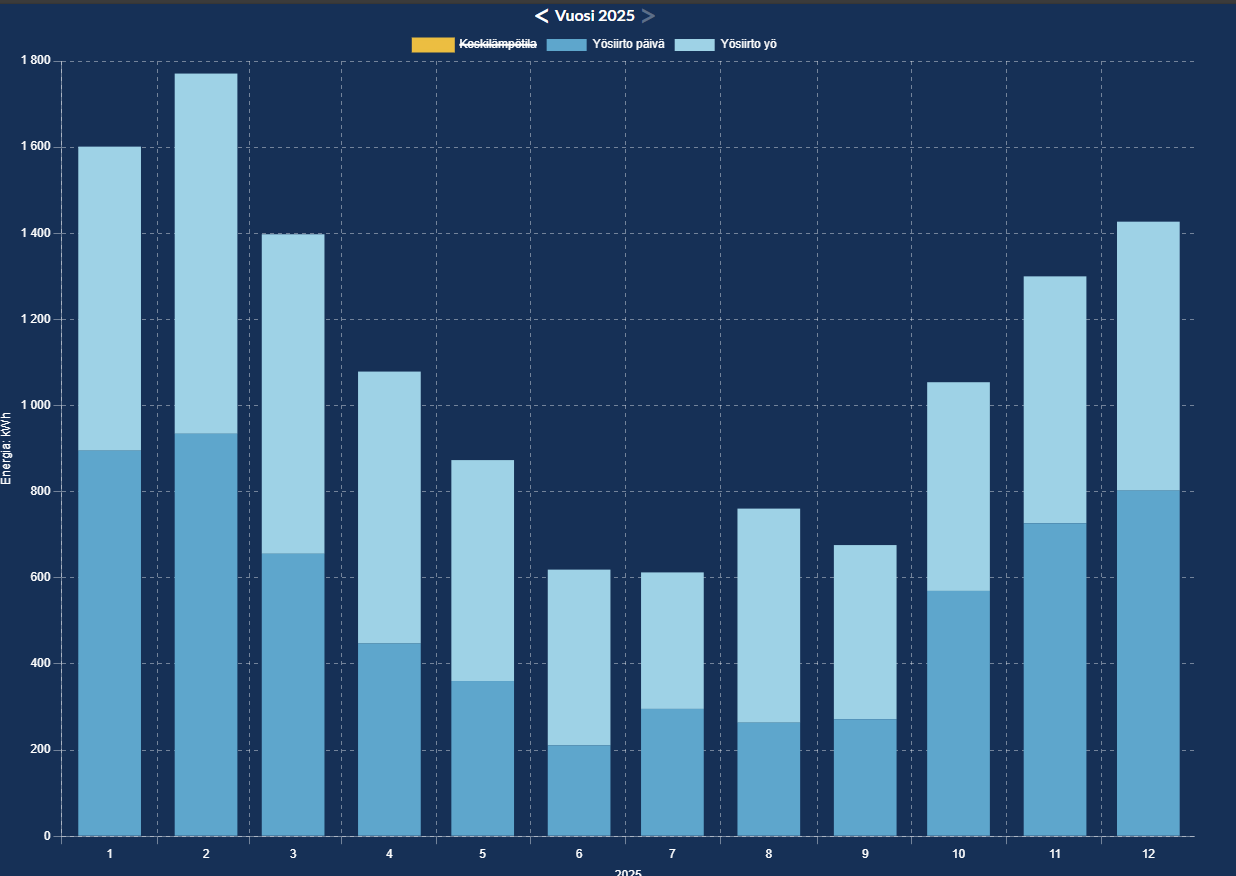1236x876 pixels.
Task: Click month 11 Yösiirto päivä bar segment
Action: pos(1054,679)
